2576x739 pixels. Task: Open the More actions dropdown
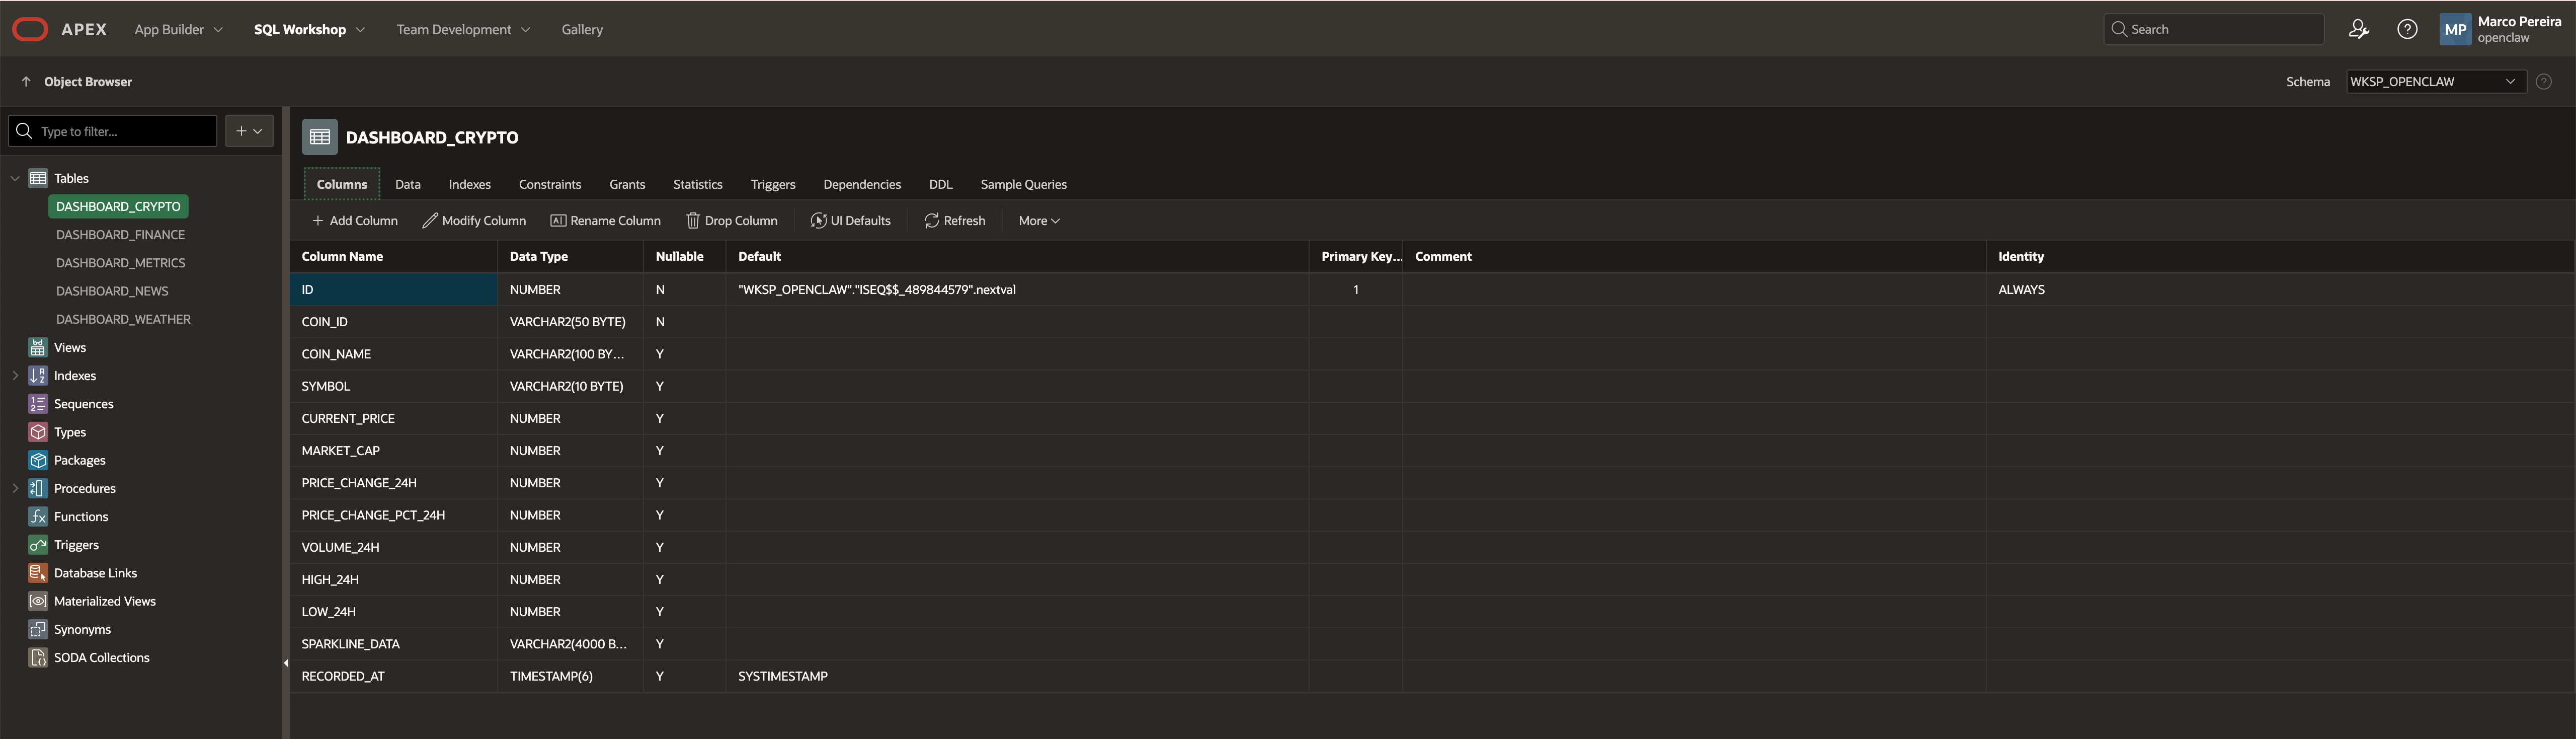pos(1038,221)
